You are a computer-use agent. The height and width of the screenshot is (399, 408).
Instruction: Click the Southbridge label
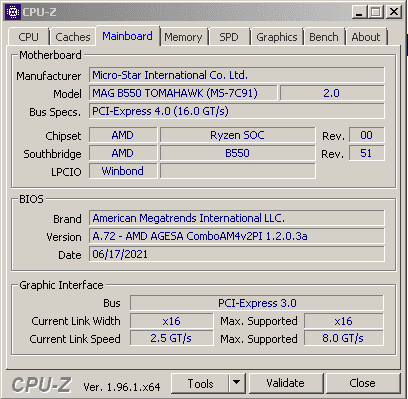(52, 154)
